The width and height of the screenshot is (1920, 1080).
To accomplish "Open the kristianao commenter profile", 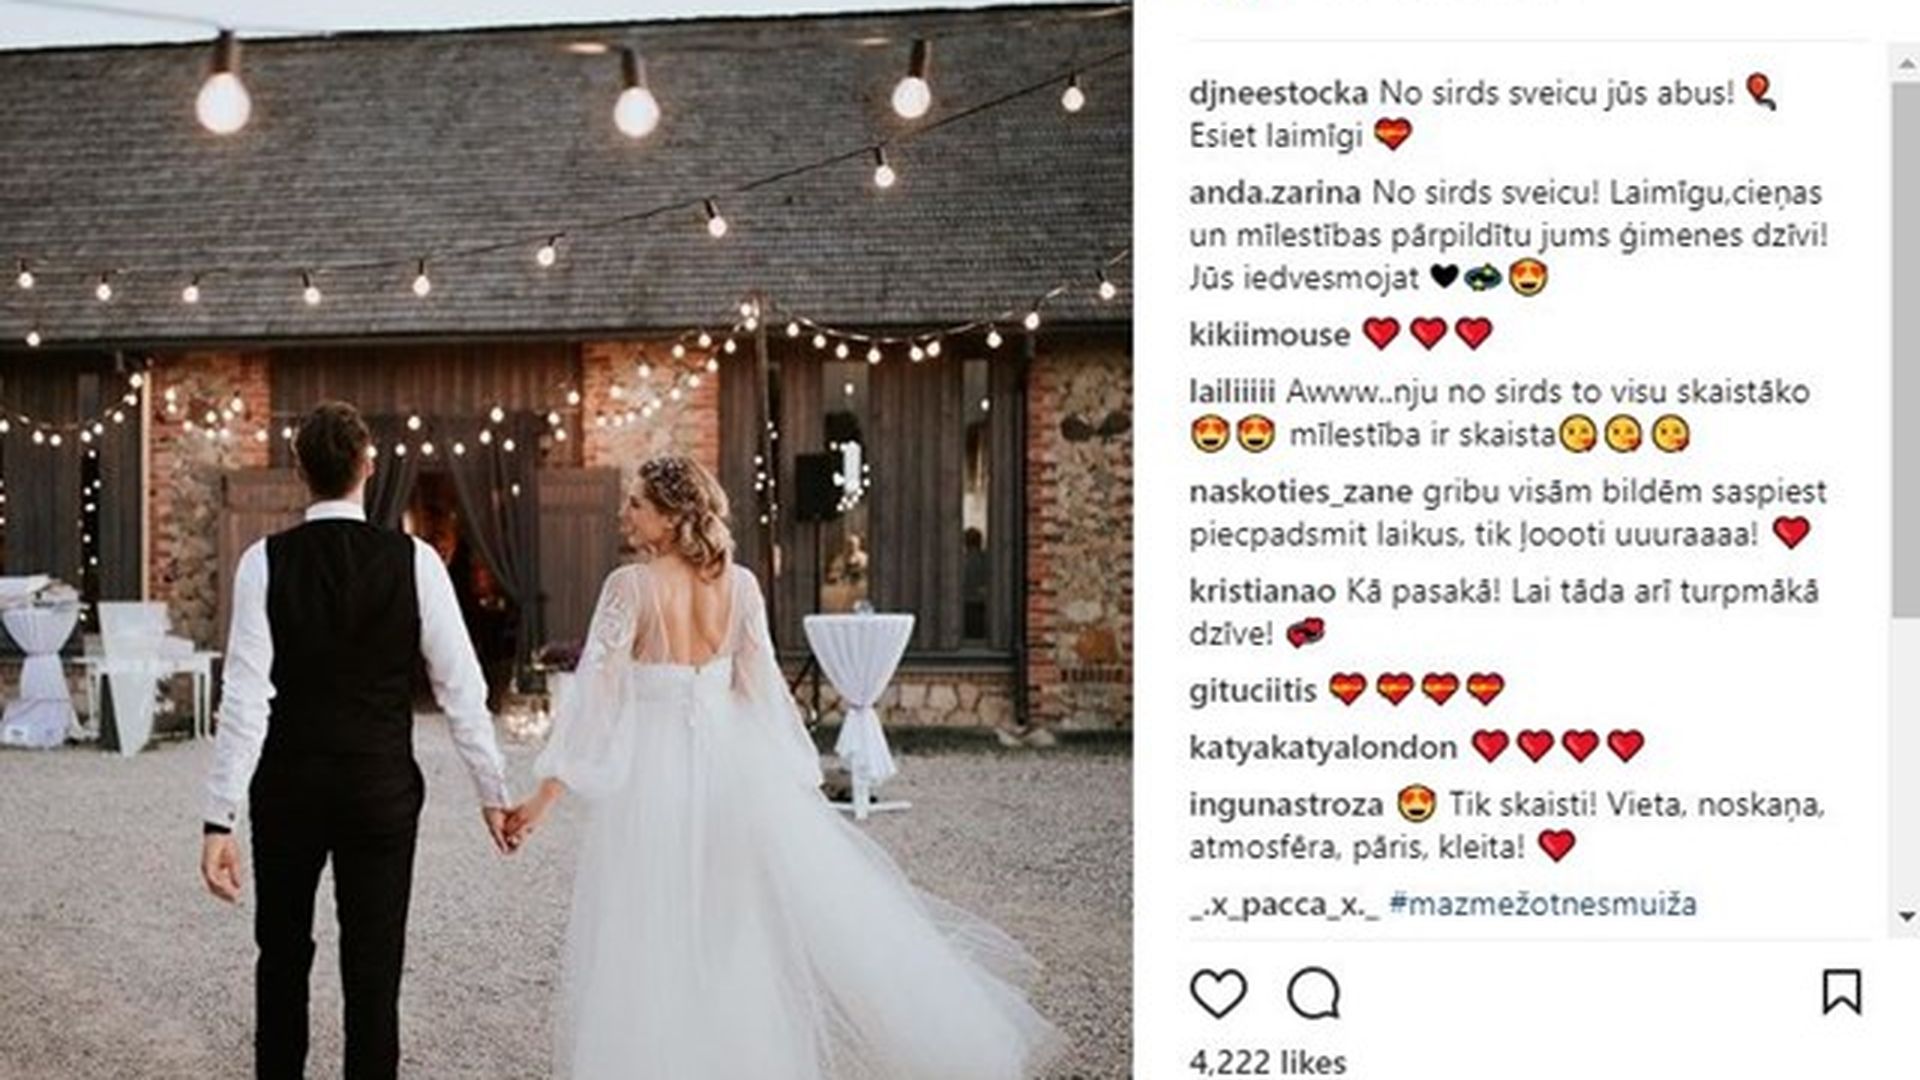I will pyautogui.click(x=1262, y=591).
